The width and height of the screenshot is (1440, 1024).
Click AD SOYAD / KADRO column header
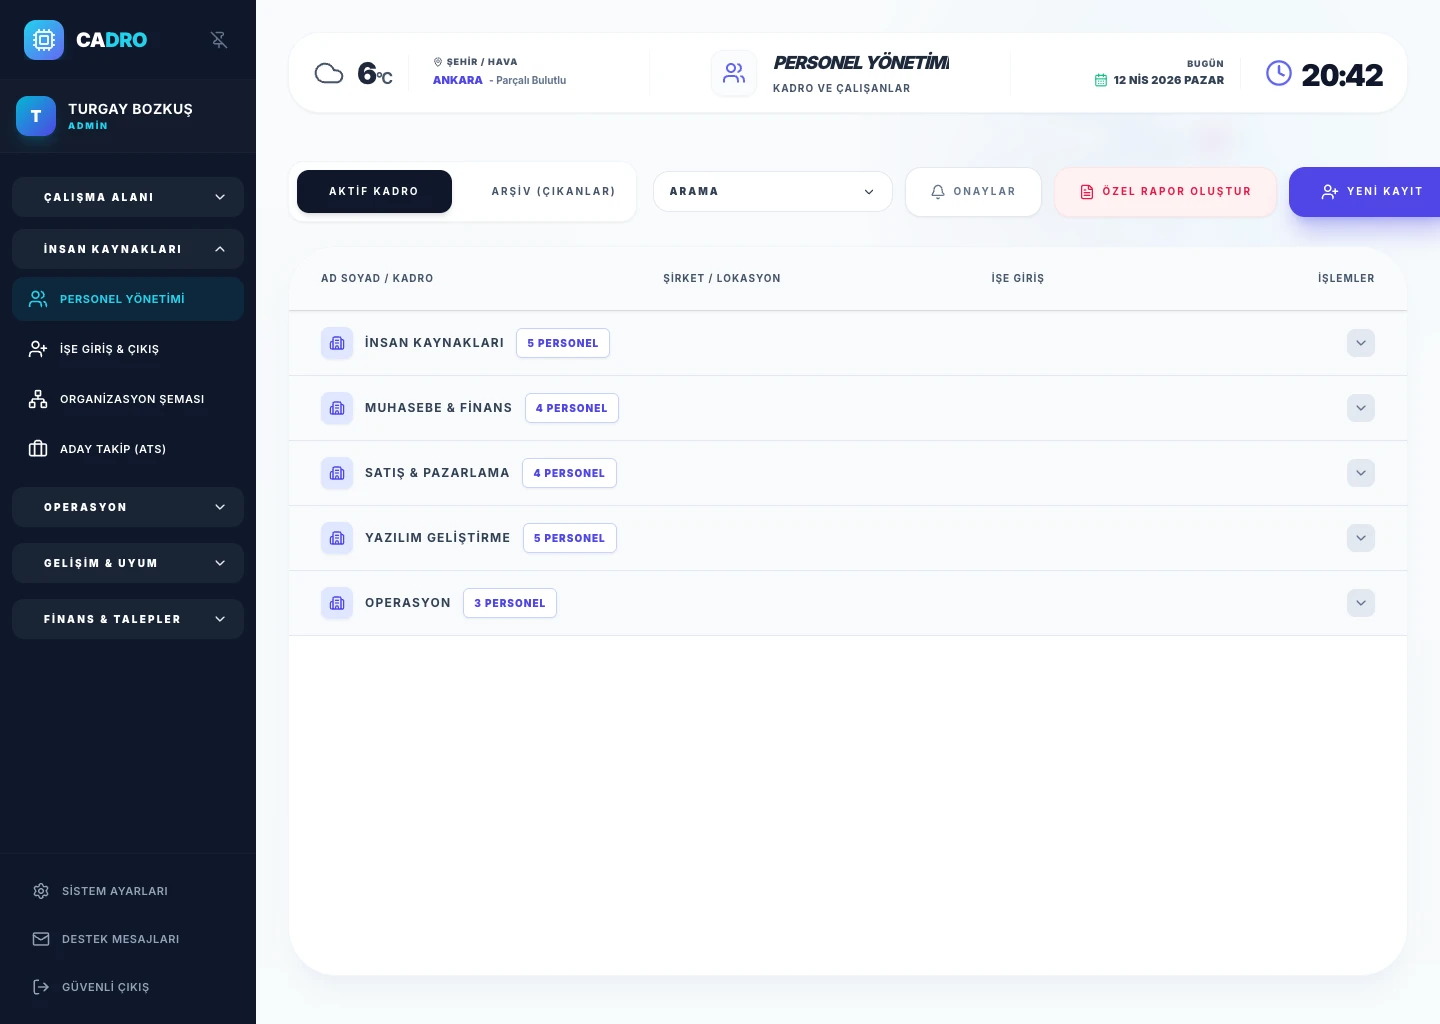click(x=377, y=278)
